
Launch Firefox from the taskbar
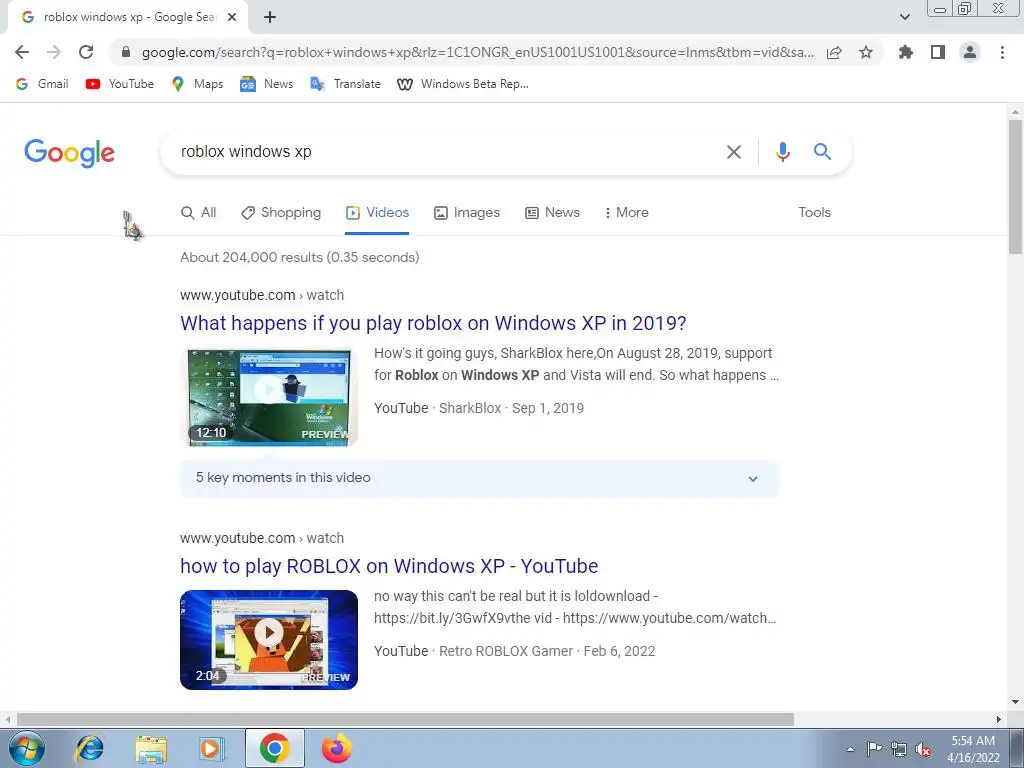click(x=337, y=748)
